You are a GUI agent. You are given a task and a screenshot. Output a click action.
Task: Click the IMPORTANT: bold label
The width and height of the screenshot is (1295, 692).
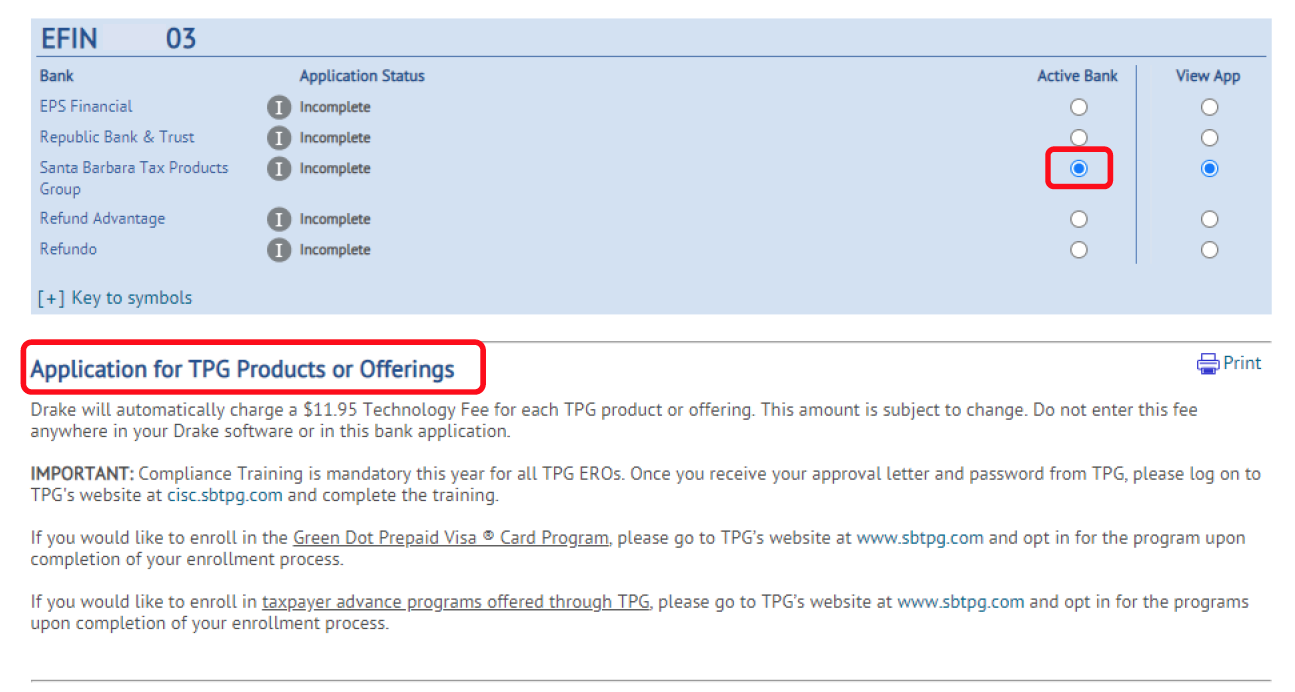pyautogui.click(x=82, y=473)
